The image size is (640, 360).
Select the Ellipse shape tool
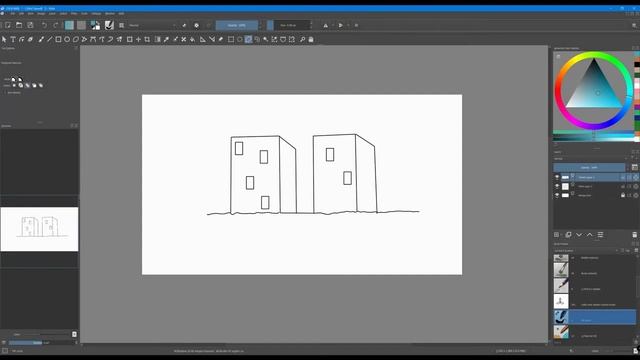[x=67, y=39]
